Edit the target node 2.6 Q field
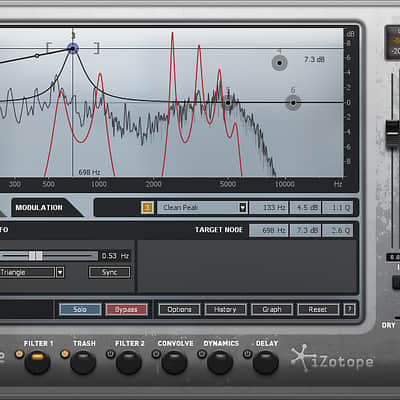Image resolution: width=400 pixels, height=400 pixels. point(338,230)
